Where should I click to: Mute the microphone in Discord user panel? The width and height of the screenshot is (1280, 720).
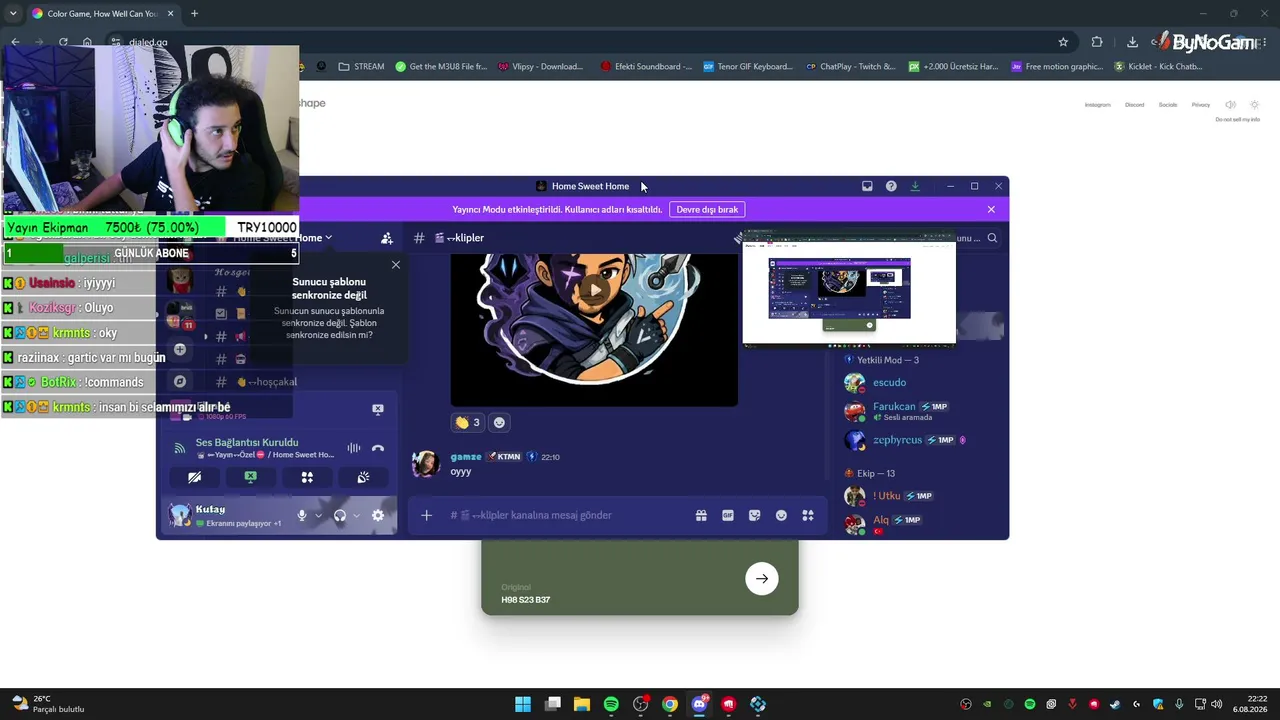[302, 516]
